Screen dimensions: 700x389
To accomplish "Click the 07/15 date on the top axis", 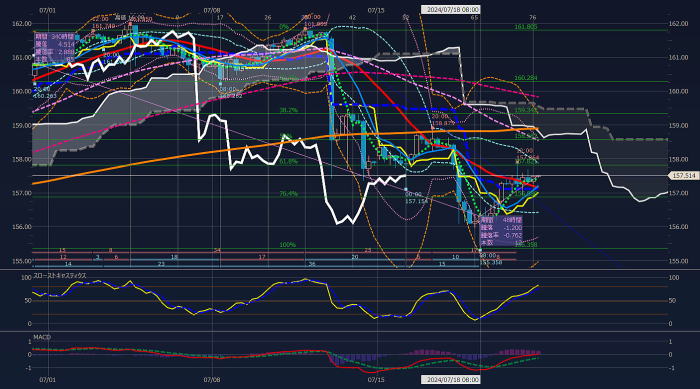I will [376, 10].
